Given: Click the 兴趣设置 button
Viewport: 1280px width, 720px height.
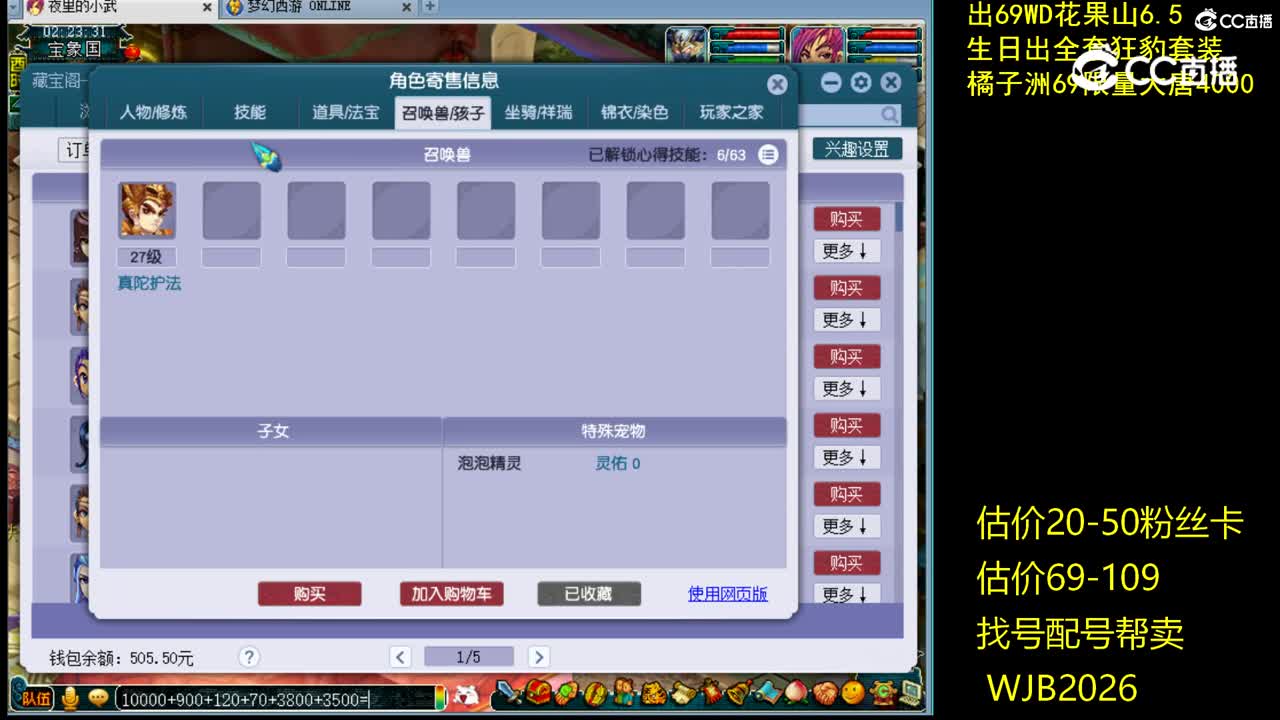Looking at the screenshot, I should tap(857, 149).
